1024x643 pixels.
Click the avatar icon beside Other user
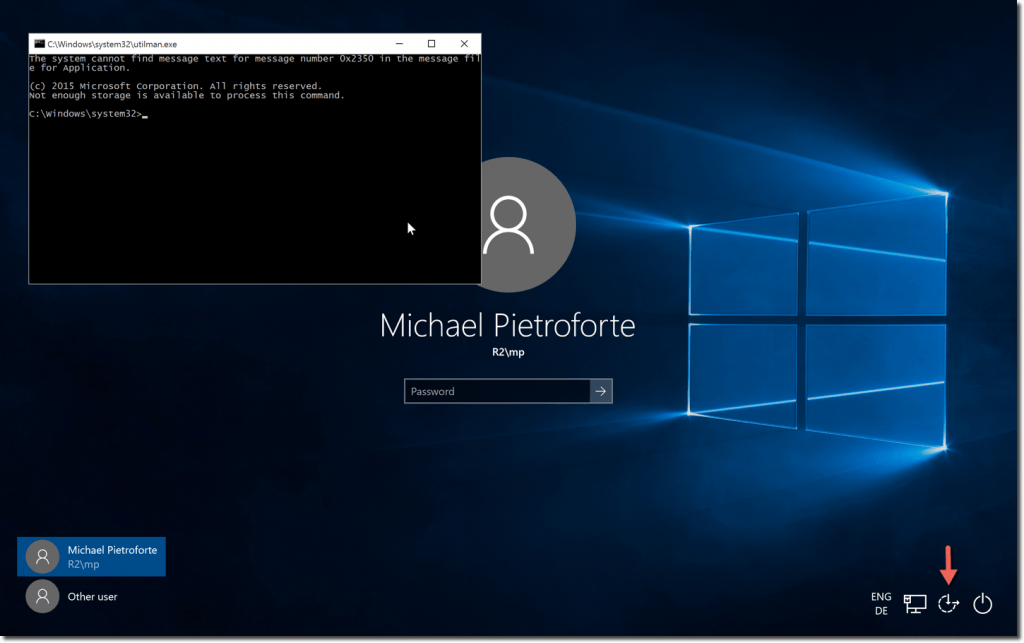(42, 597)
